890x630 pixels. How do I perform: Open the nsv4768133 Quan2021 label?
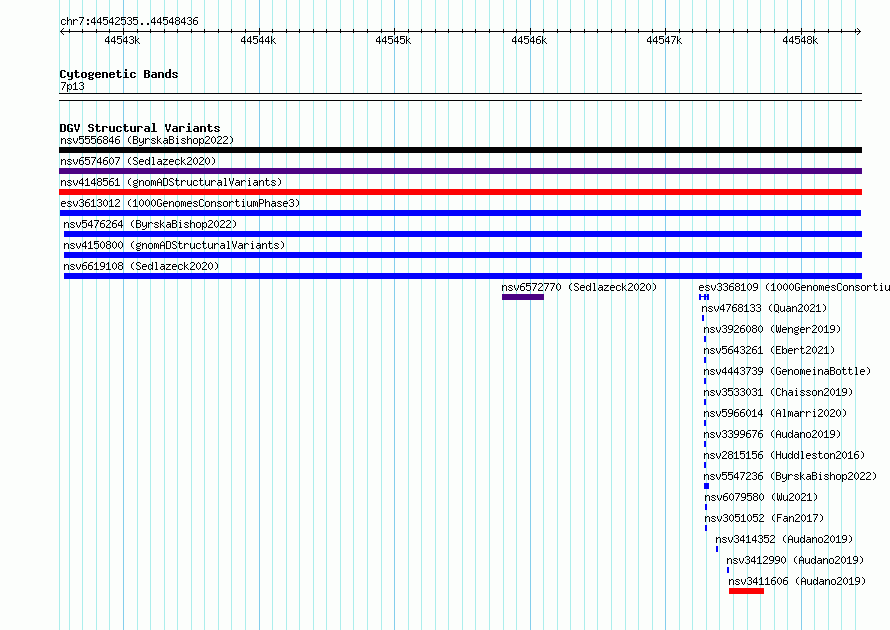[764, 308]
